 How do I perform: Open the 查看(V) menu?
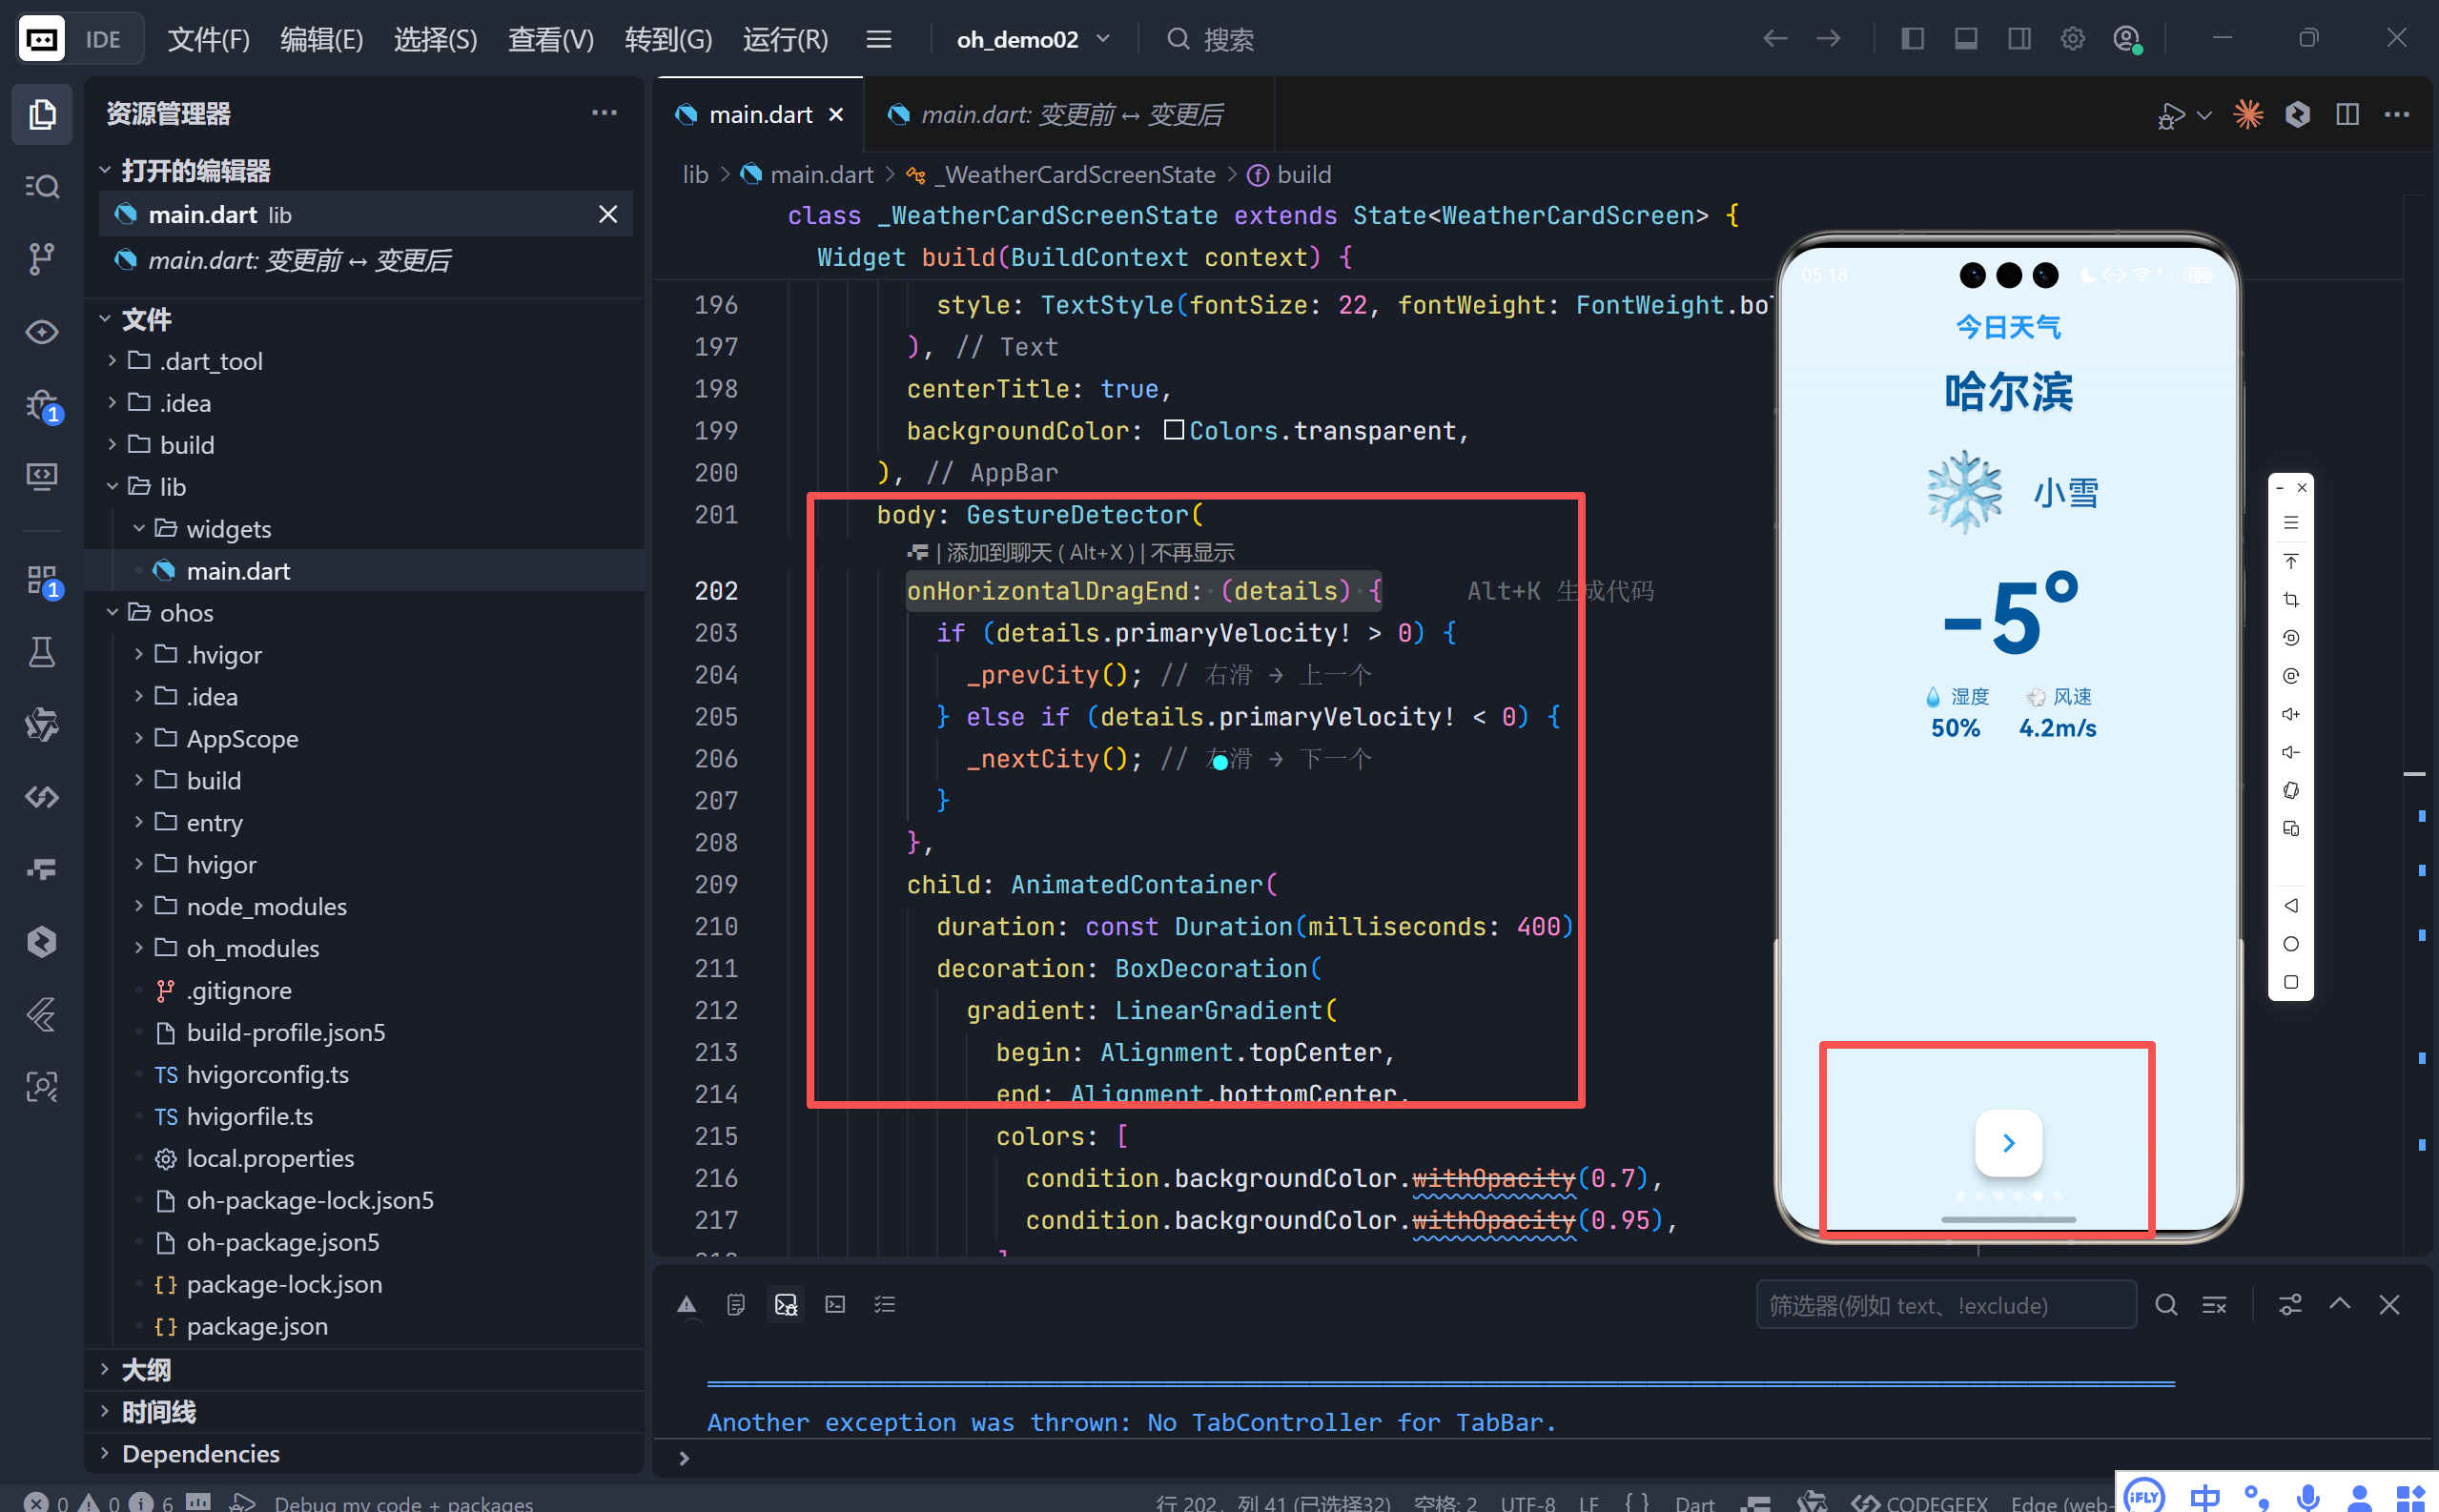tap(551, 39)
